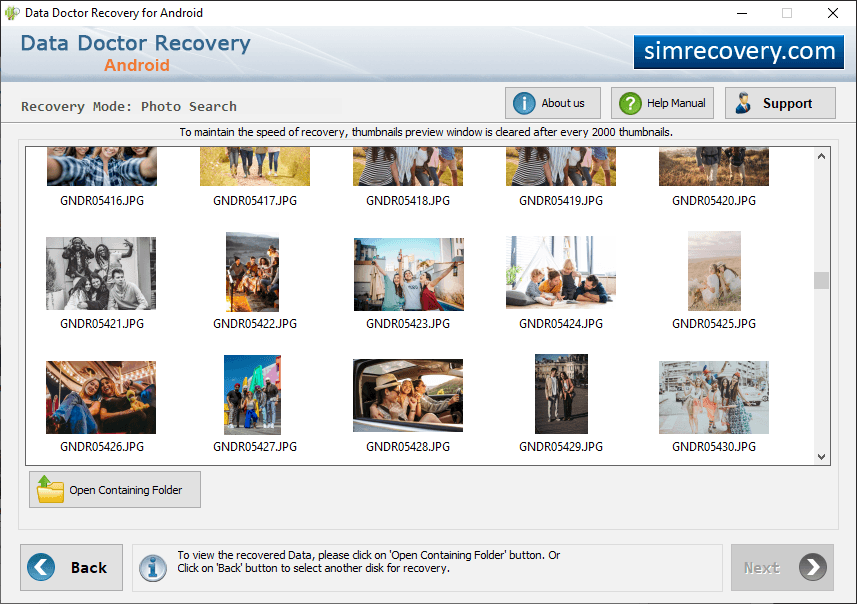
Task: Select carnival thumbnail GNDR05426.JPG
Action: point(101,397)
